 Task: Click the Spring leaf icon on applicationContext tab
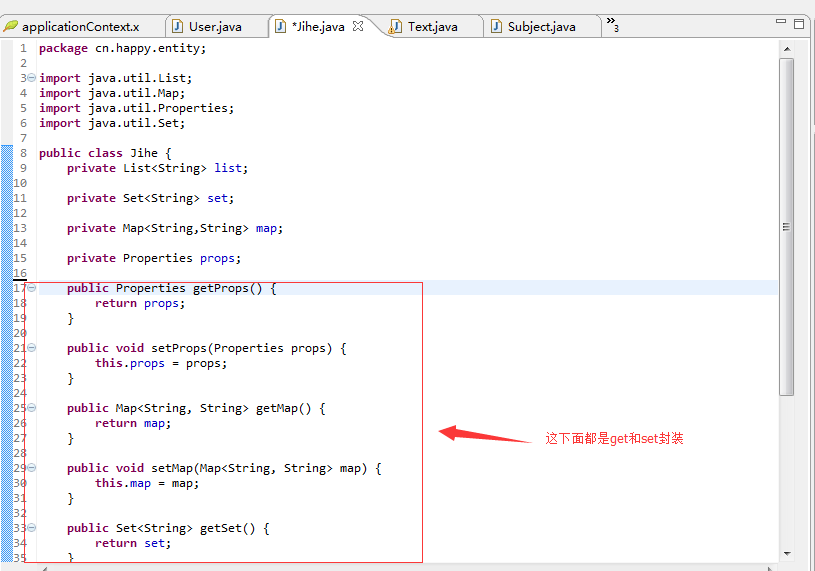tap(10, 25)
